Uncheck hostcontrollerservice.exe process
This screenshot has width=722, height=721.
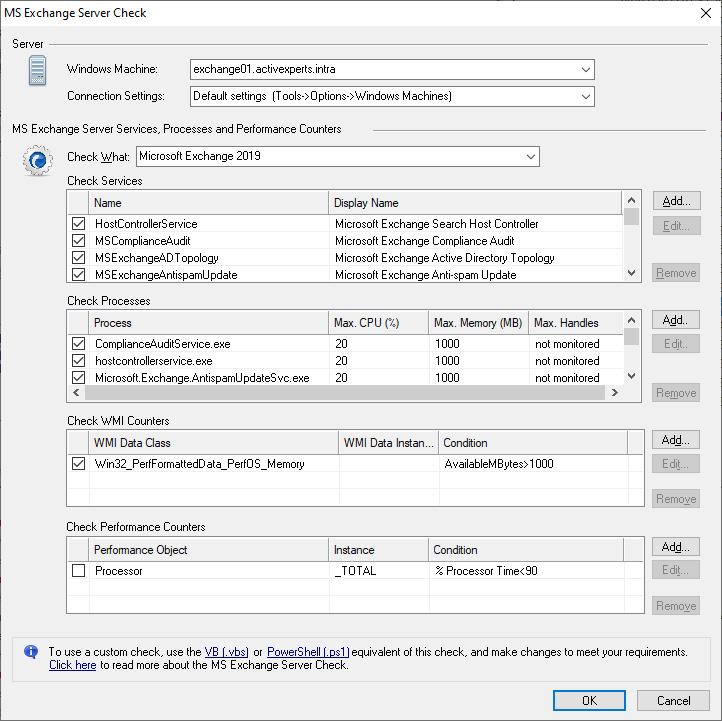[x=79, y=361]
